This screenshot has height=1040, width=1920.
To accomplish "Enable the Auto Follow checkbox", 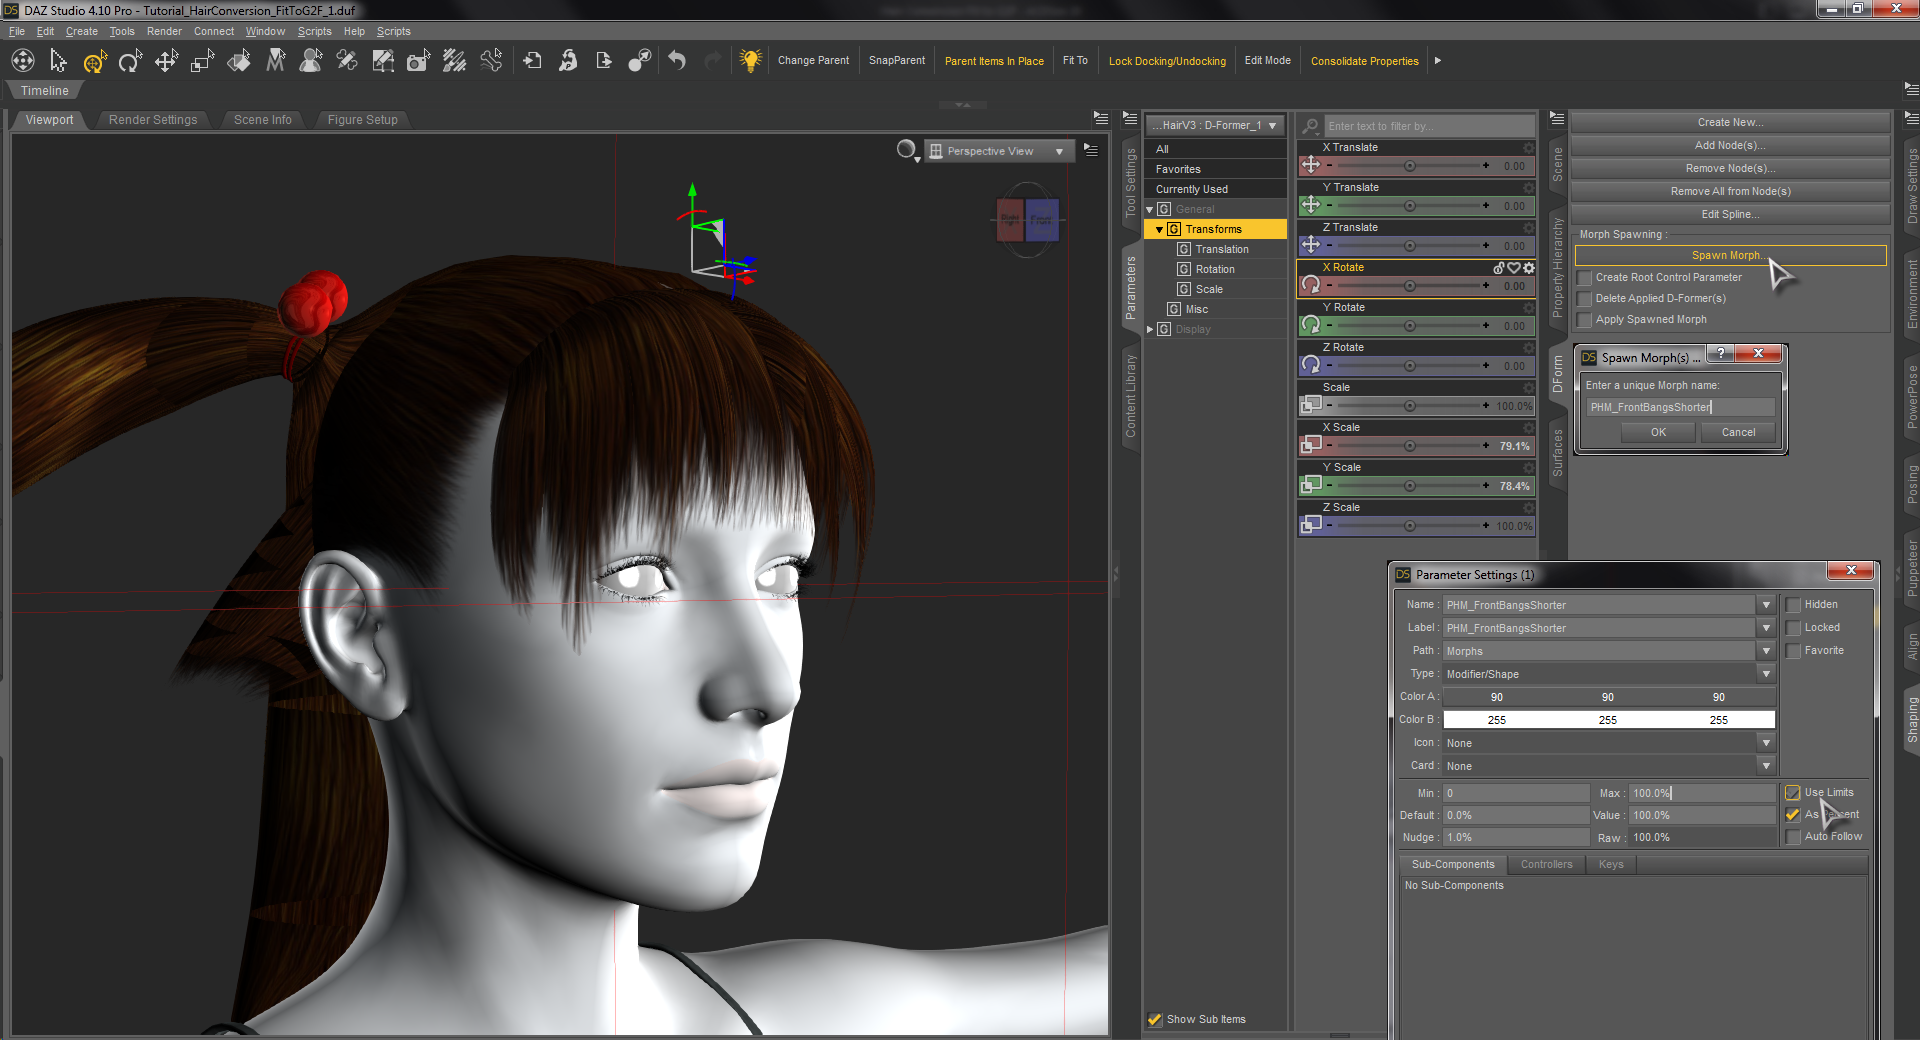I will pos(1793,837).
